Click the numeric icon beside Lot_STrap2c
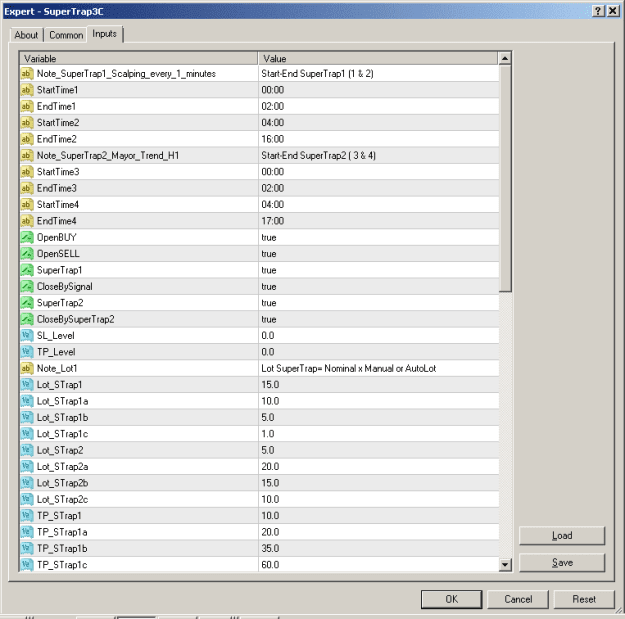Screen dimensions: 625x619 tap(27, 499)
